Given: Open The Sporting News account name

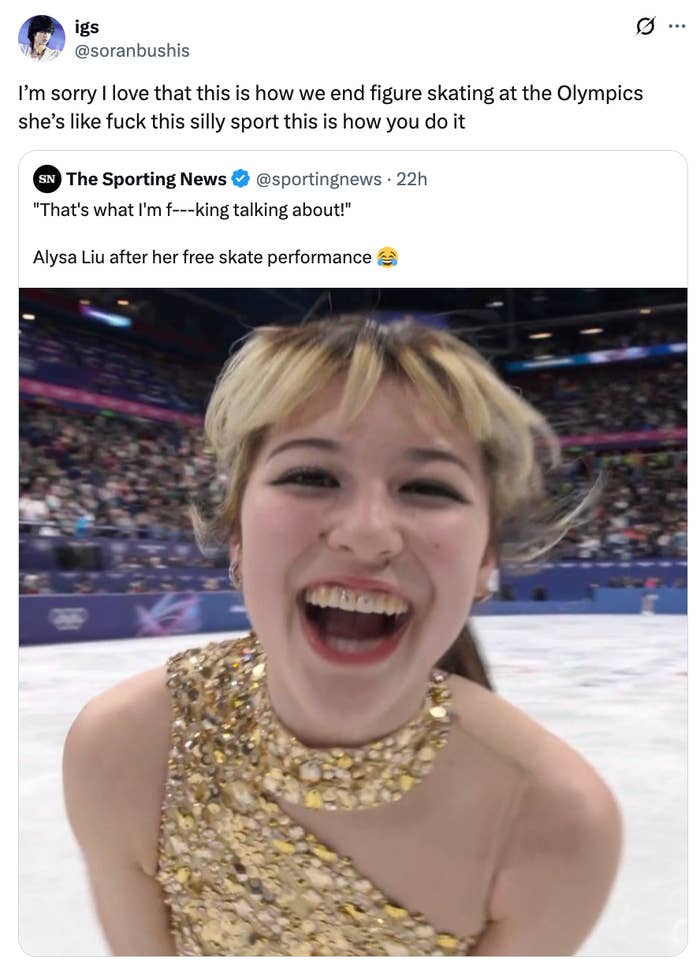Looking at the screenshot, I should [x=146, y=179].
